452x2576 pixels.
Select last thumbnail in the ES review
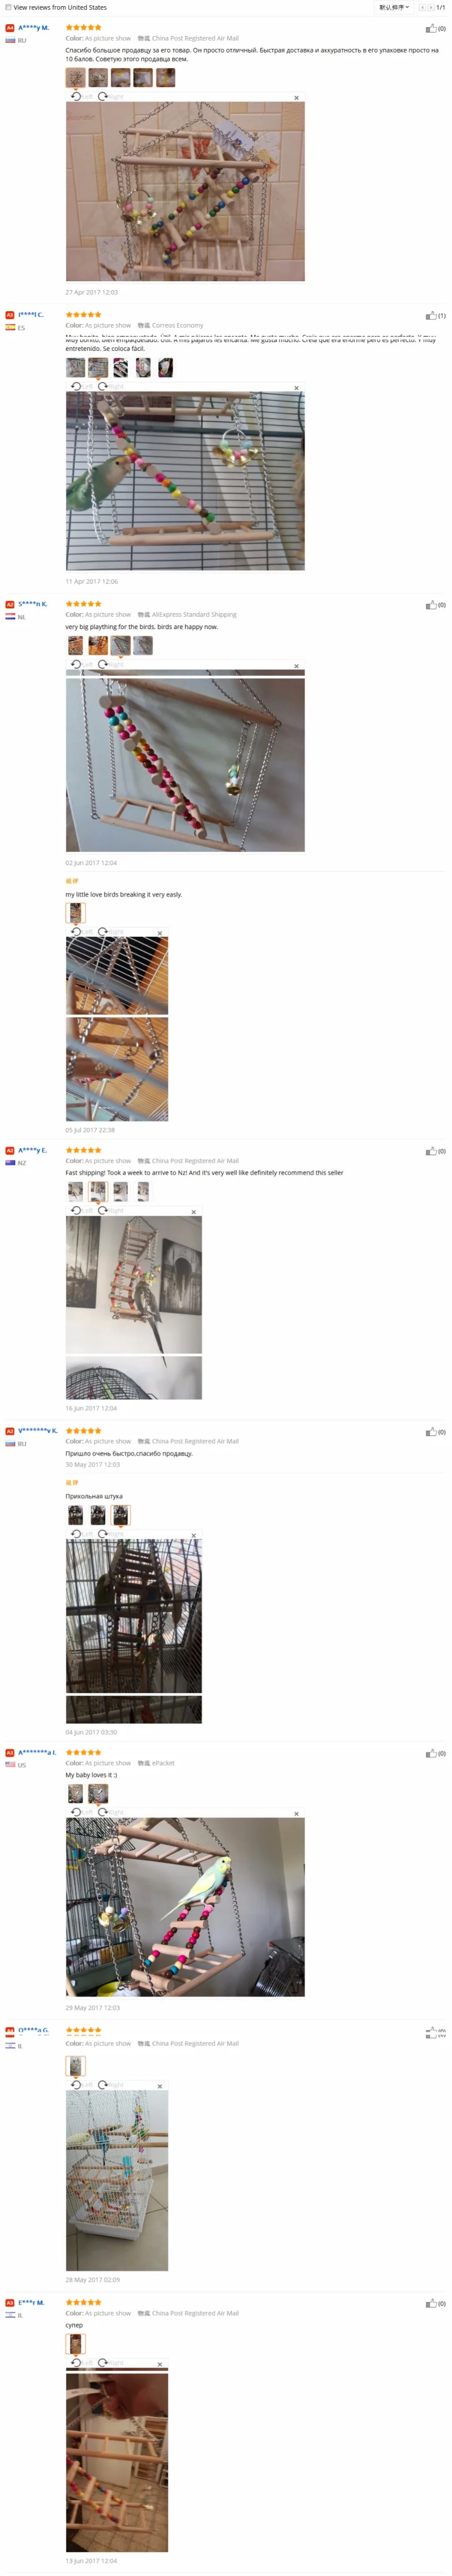click(165, 367)
